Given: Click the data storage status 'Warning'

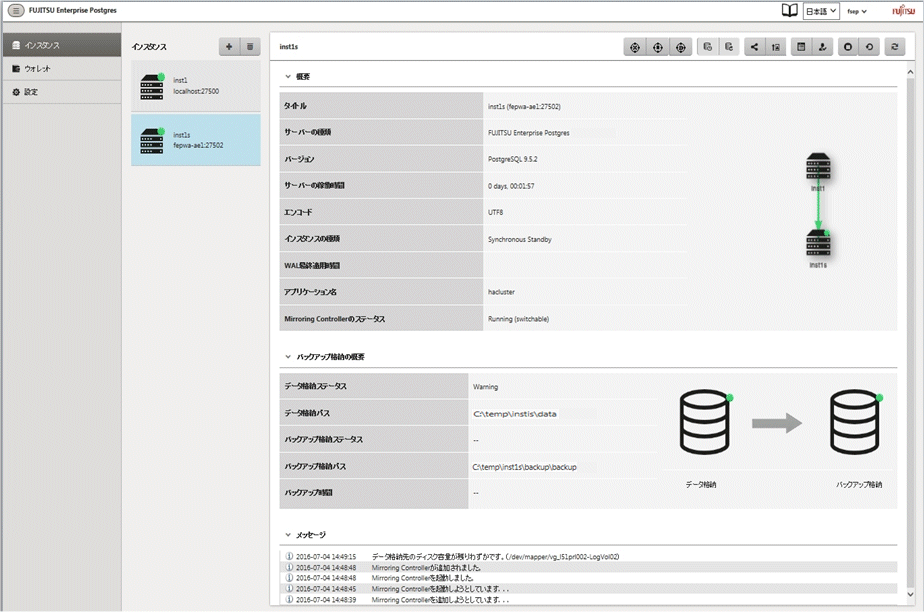Looking at the screenshot, I should point(485,387).
